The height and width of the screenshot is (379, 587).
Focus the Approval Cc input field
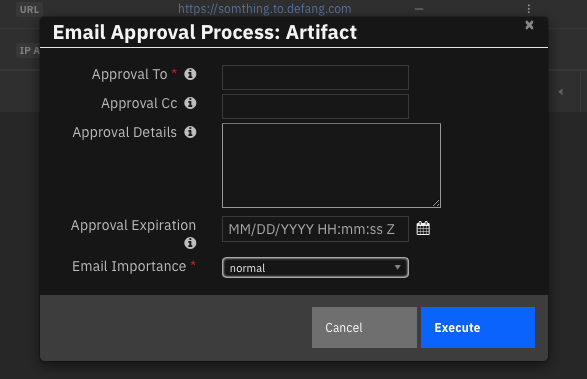pyautogui.click(x=315, y=106)
